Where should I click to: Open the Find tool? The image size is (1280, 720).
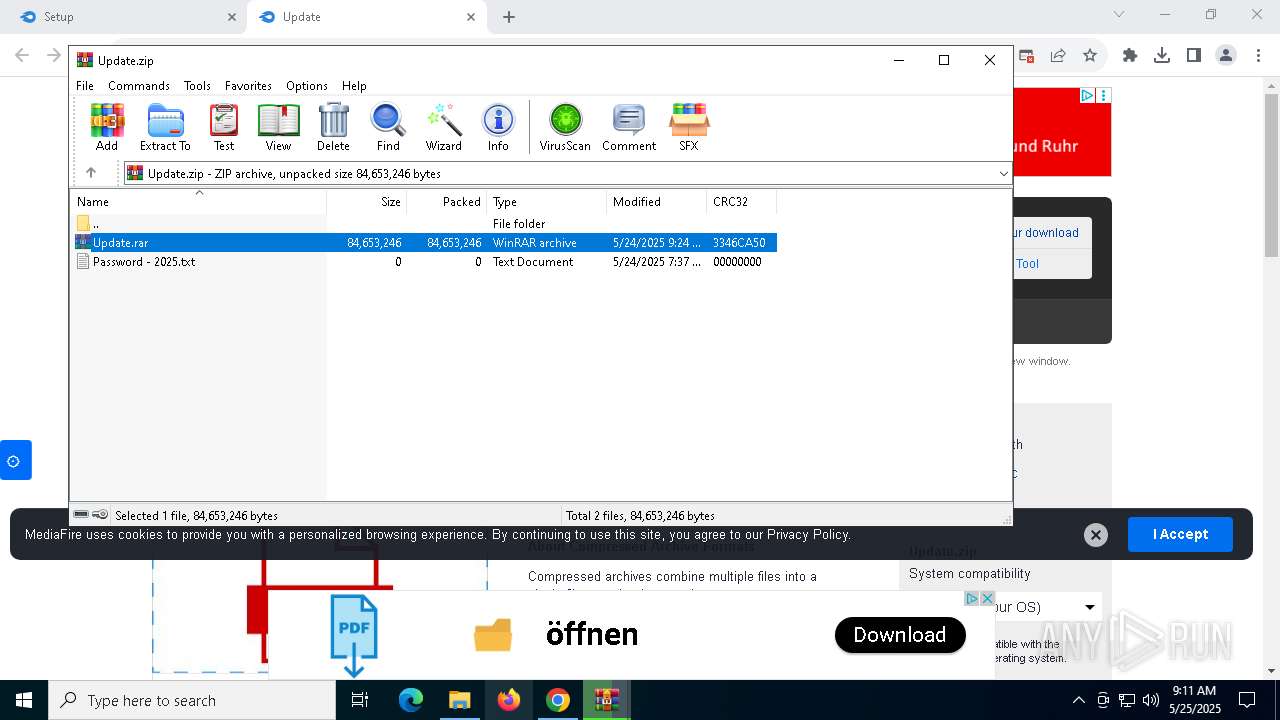[x=388, y=127]
